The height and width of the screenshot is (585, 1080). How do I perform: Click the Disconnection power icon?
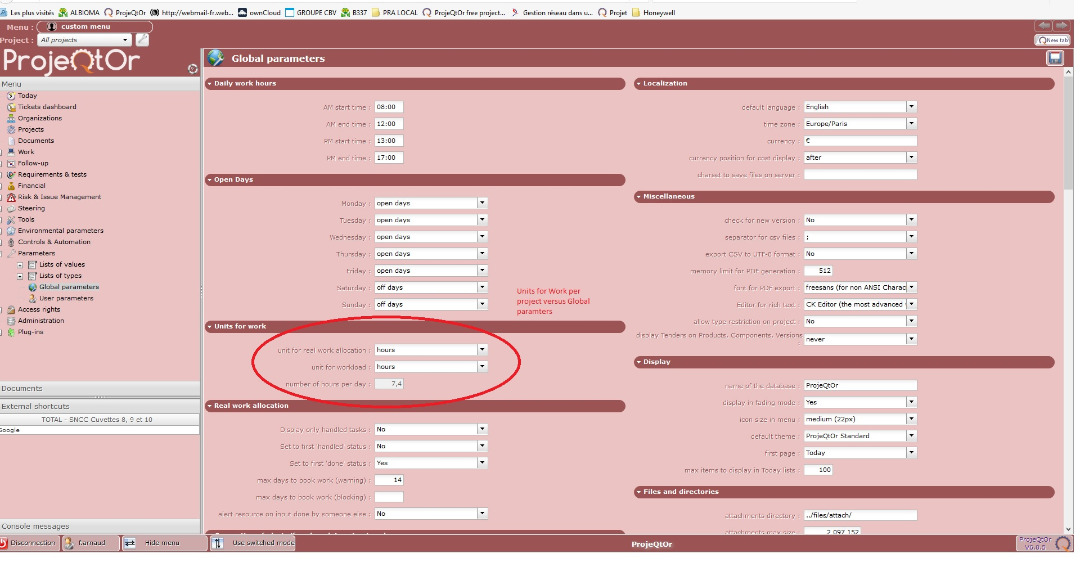(x=4, y=543)
